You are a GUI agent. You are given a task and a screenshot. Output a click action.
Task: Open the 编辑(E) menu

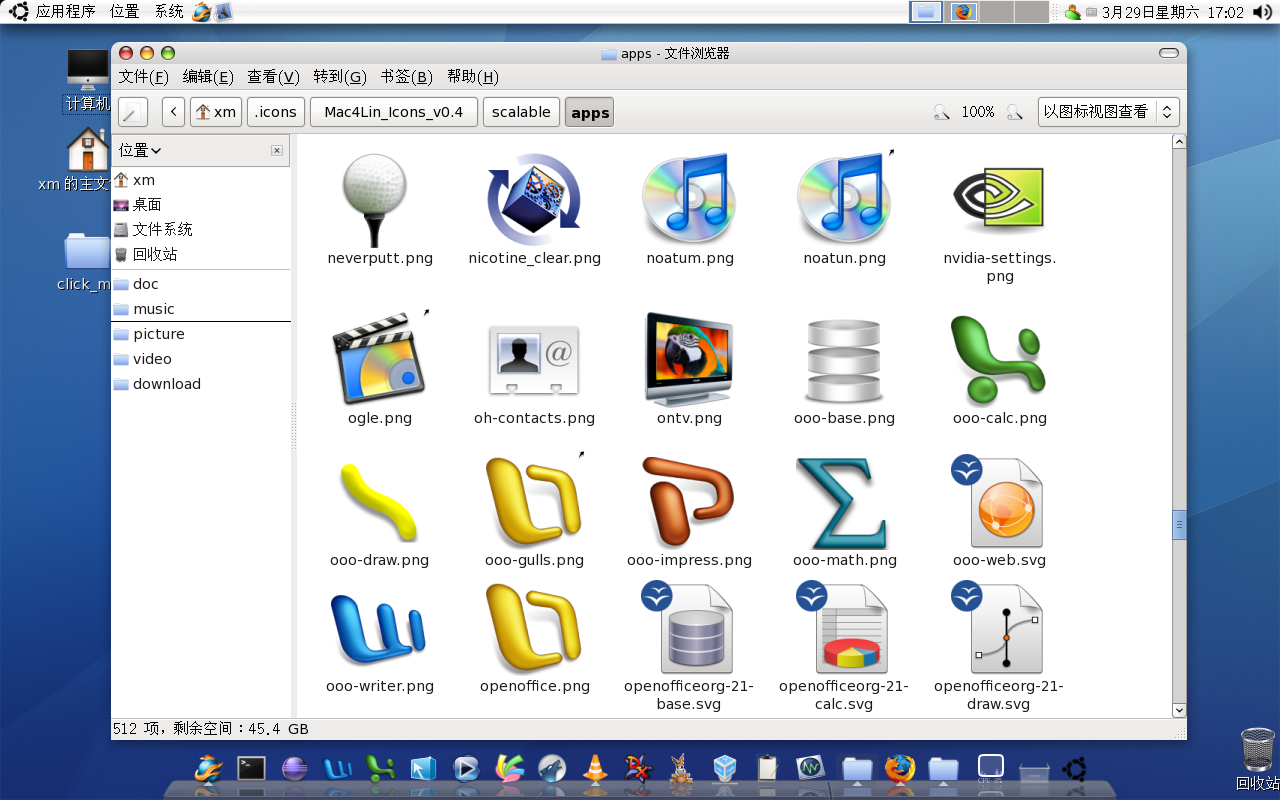pyautogui.click(x=208, y=77)
